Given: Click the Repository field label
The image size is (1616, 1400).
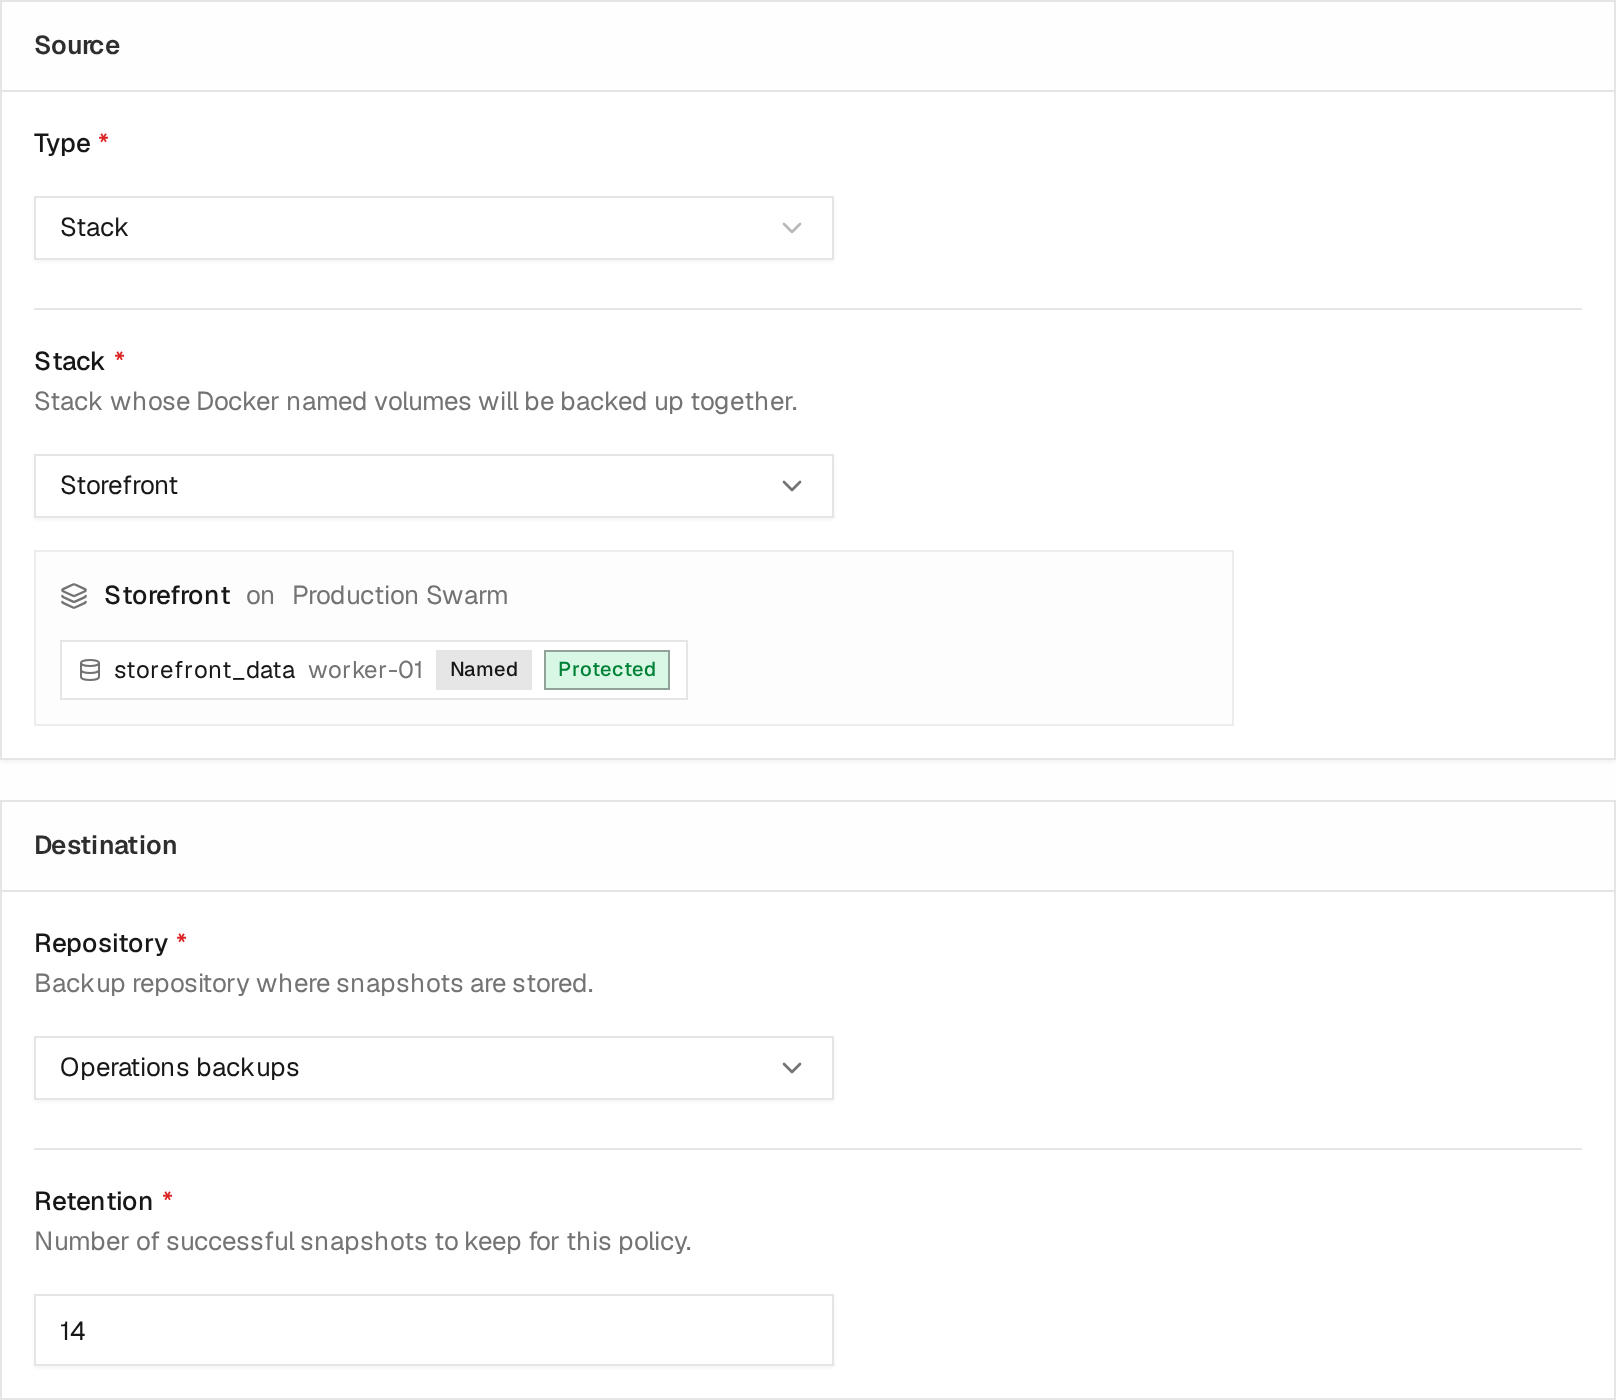Looking at the screenshot, I should coord(101,943).
